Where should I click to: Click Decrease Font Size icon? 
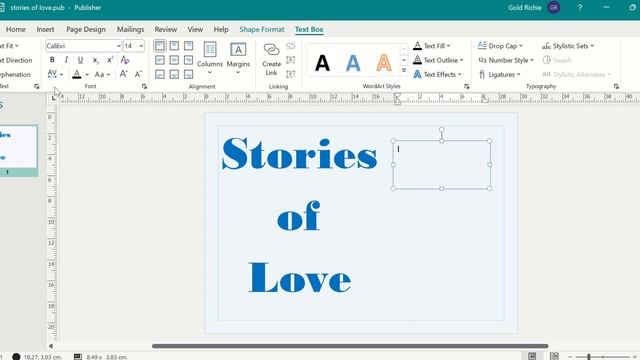pos(138,74)
